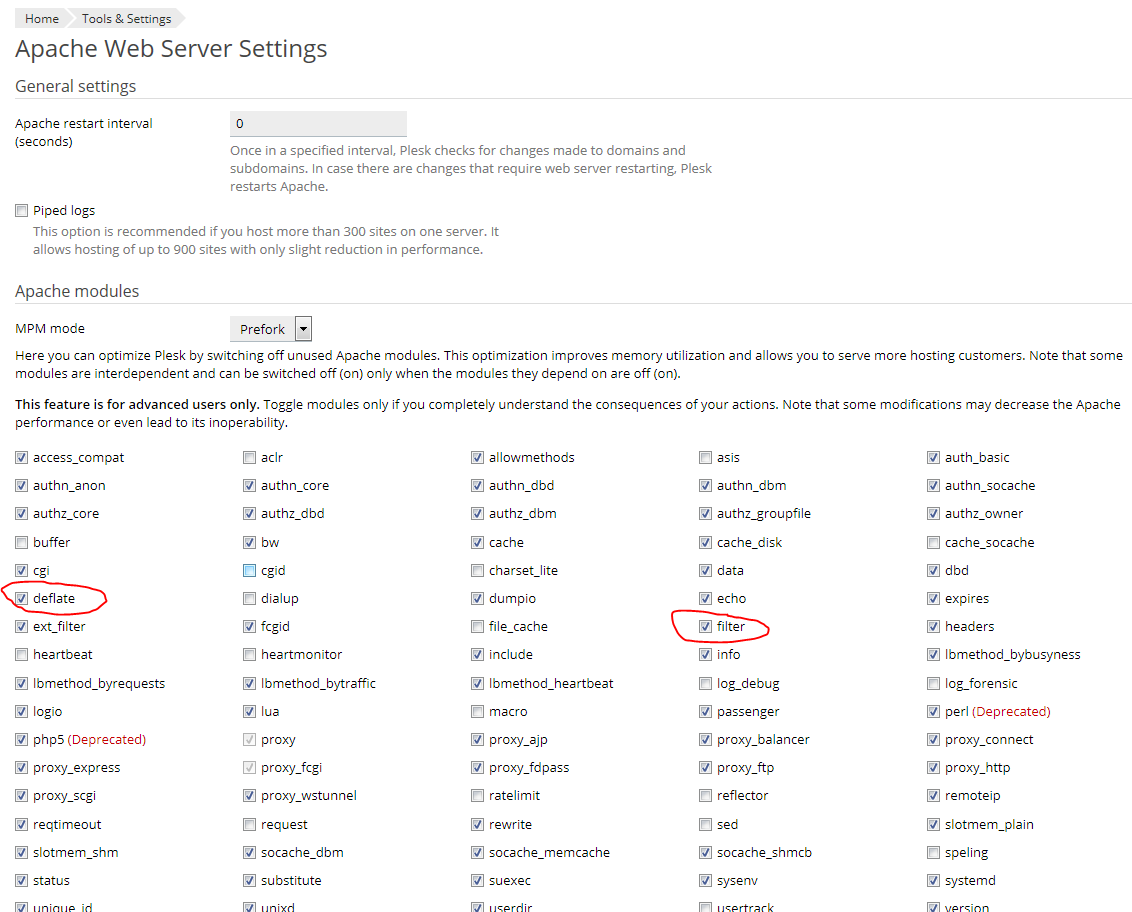Enable the Piped logs checkbox
This screenshot has height=912, width=1132.
(x=22, y=211)
